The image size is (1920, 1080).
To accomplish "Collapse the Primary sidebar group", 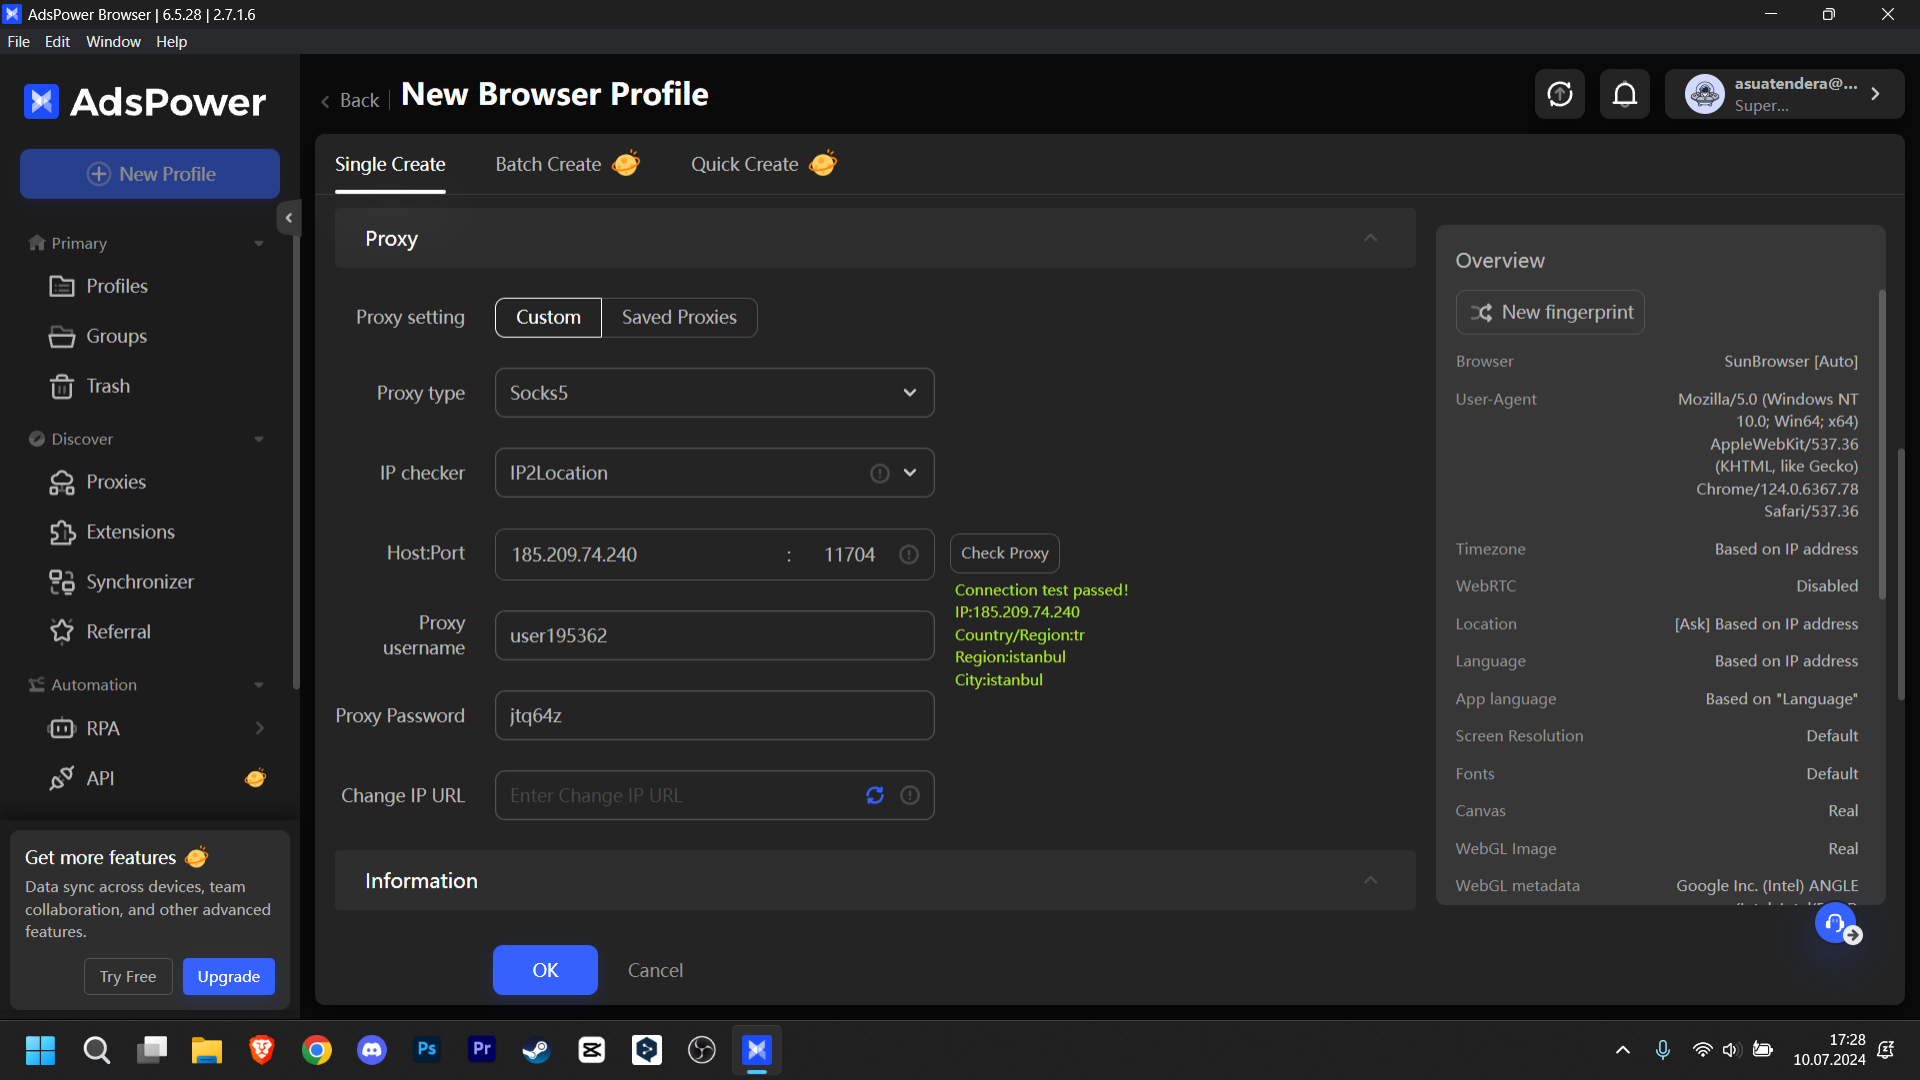I will tap(259, 244).
